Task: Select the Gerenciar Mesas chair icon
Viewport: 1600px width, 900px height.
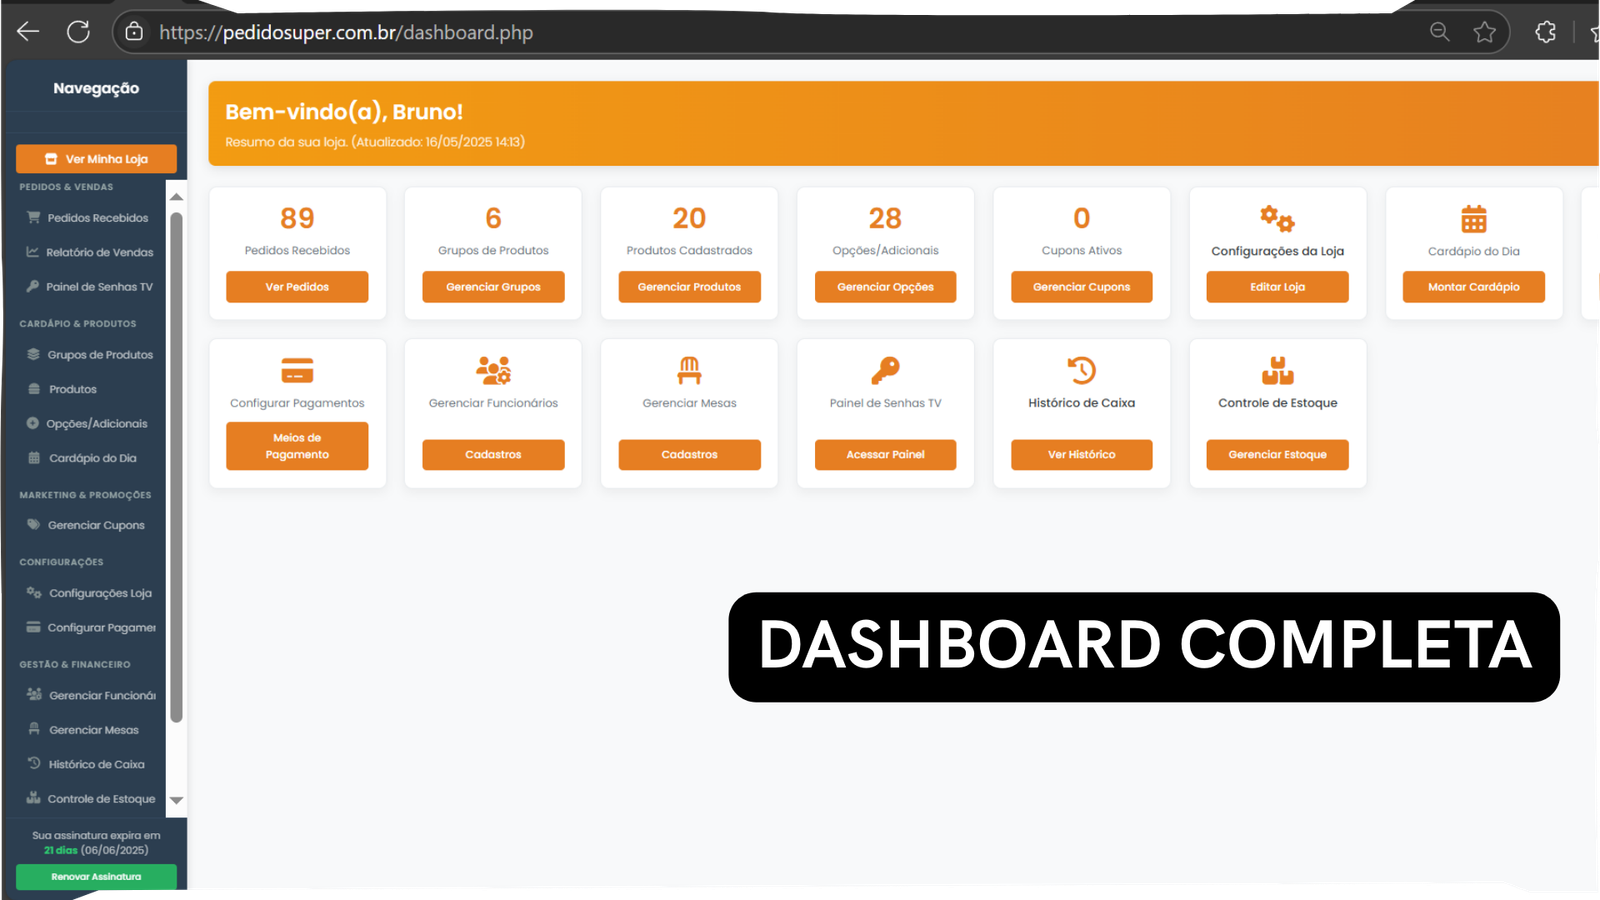Action: 689,370
